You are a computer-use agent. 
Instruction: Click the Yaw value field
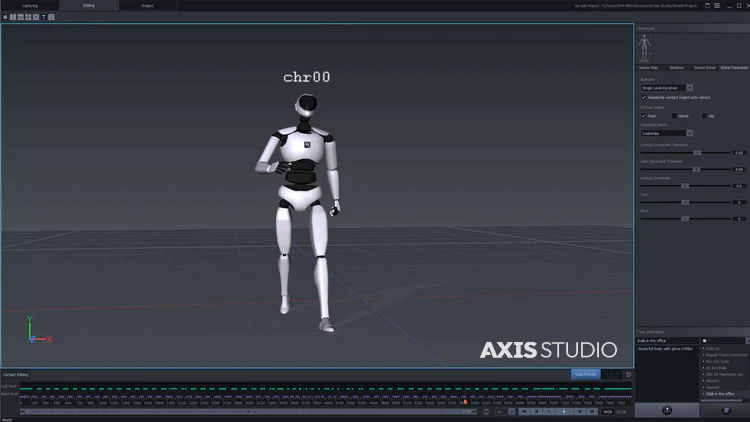tap(739, 202)
